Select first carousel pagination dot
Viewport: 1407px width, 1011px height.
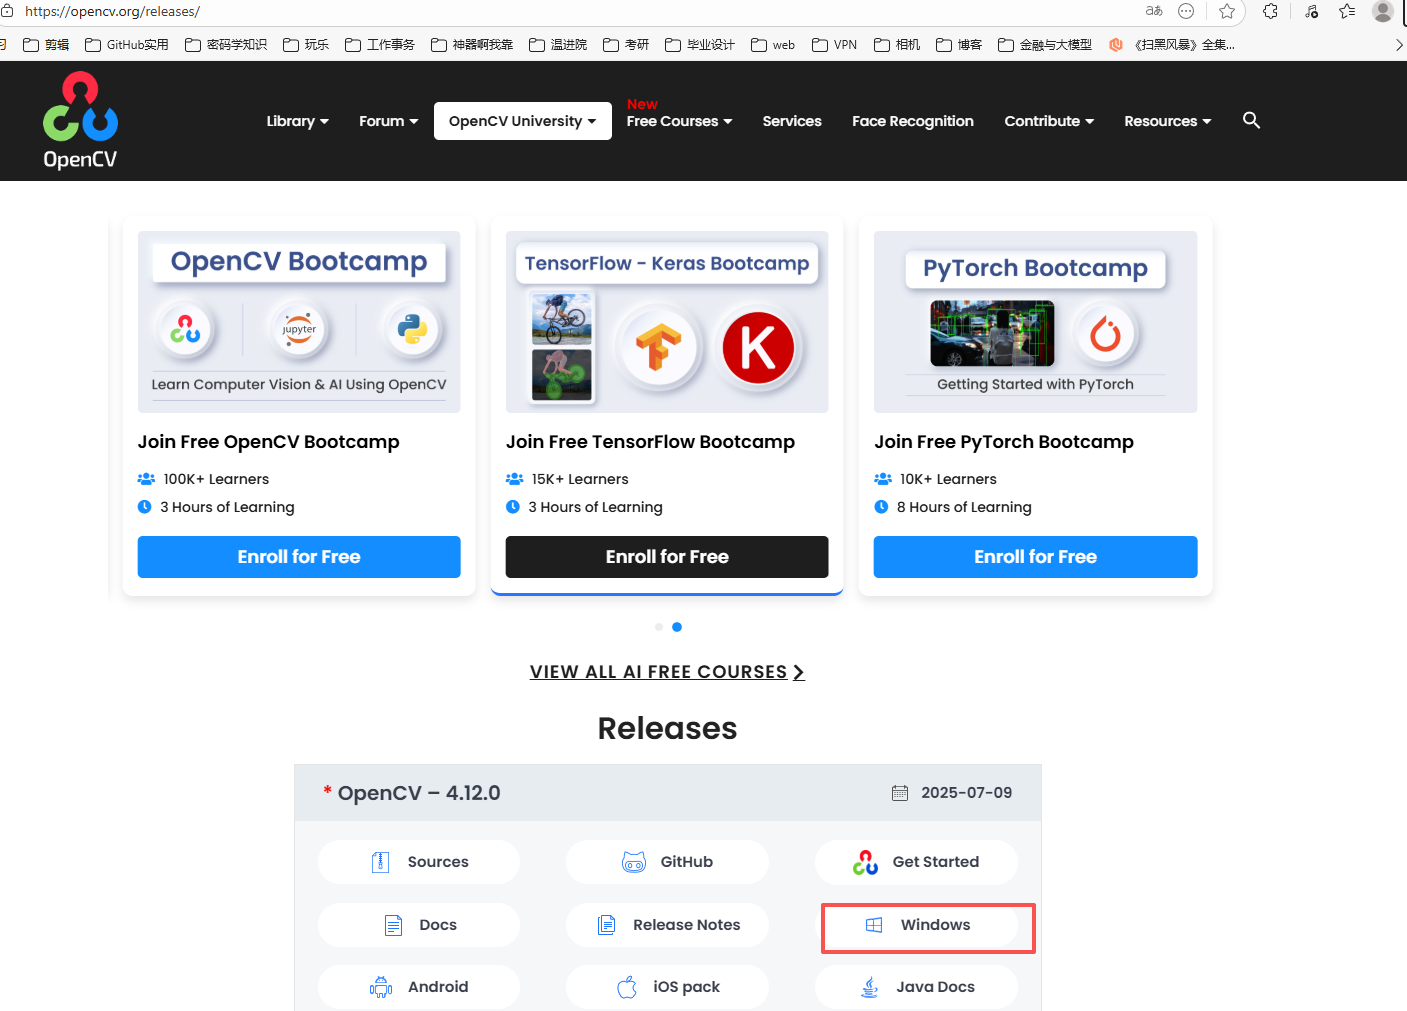659,627
